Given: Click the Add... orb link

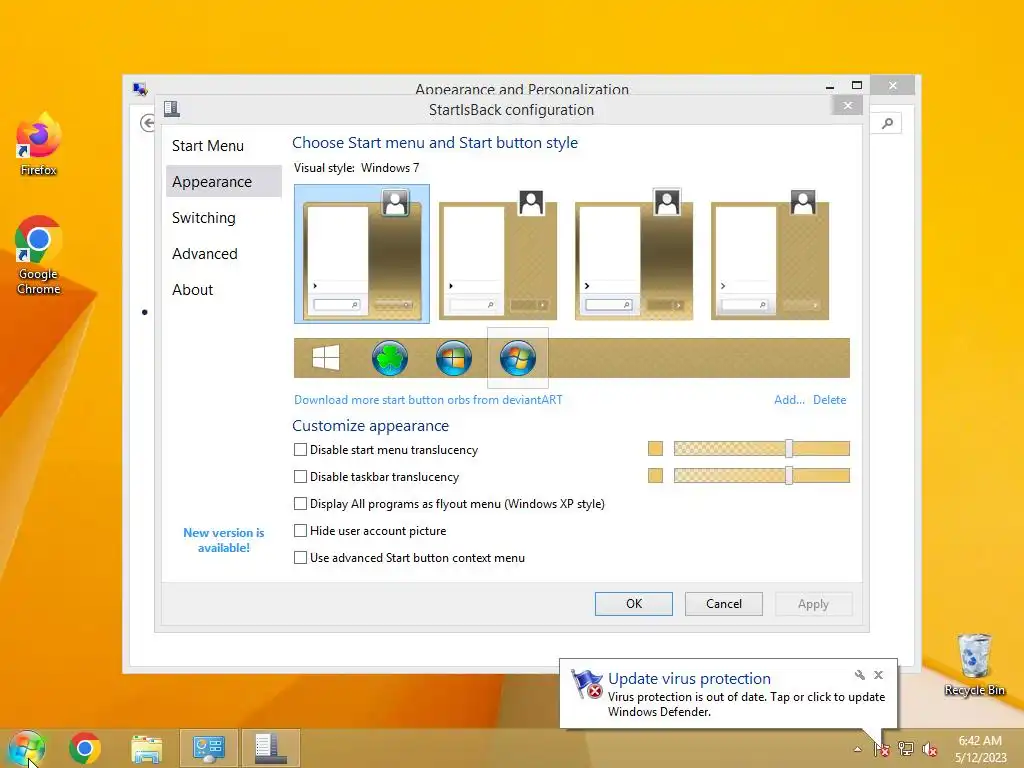Looking at the screenshot, I should pos(789,400).
